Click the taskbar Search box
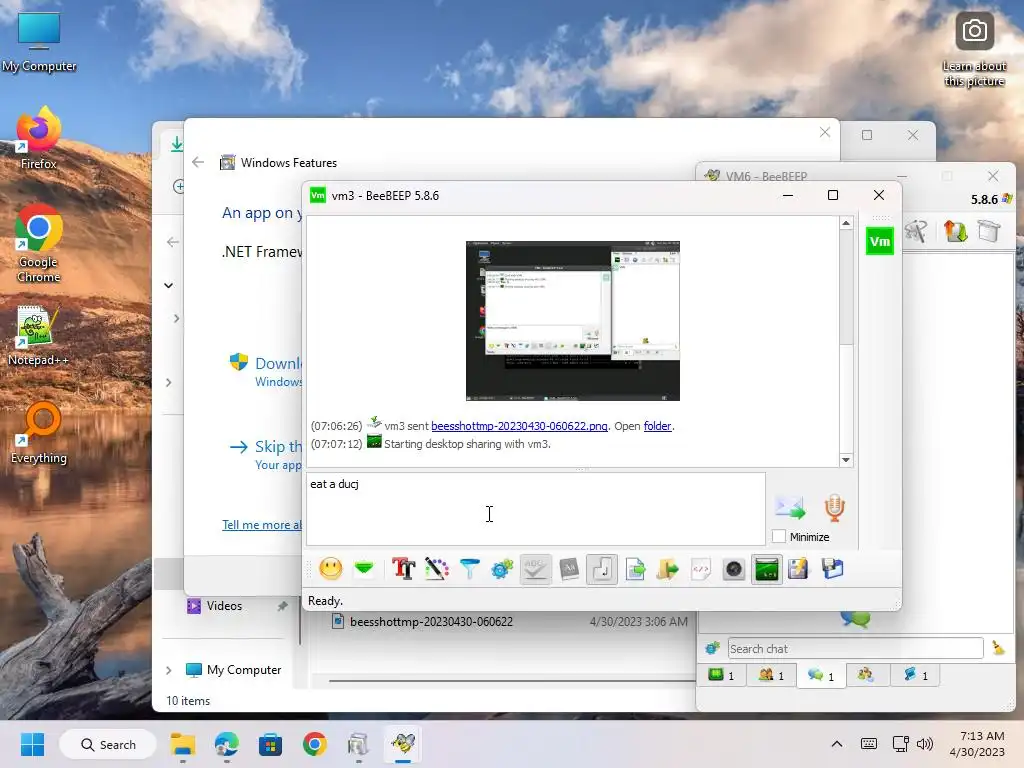Image resolution: width=1024 pixels, height=768 pixels. click(x=108, y=744)
